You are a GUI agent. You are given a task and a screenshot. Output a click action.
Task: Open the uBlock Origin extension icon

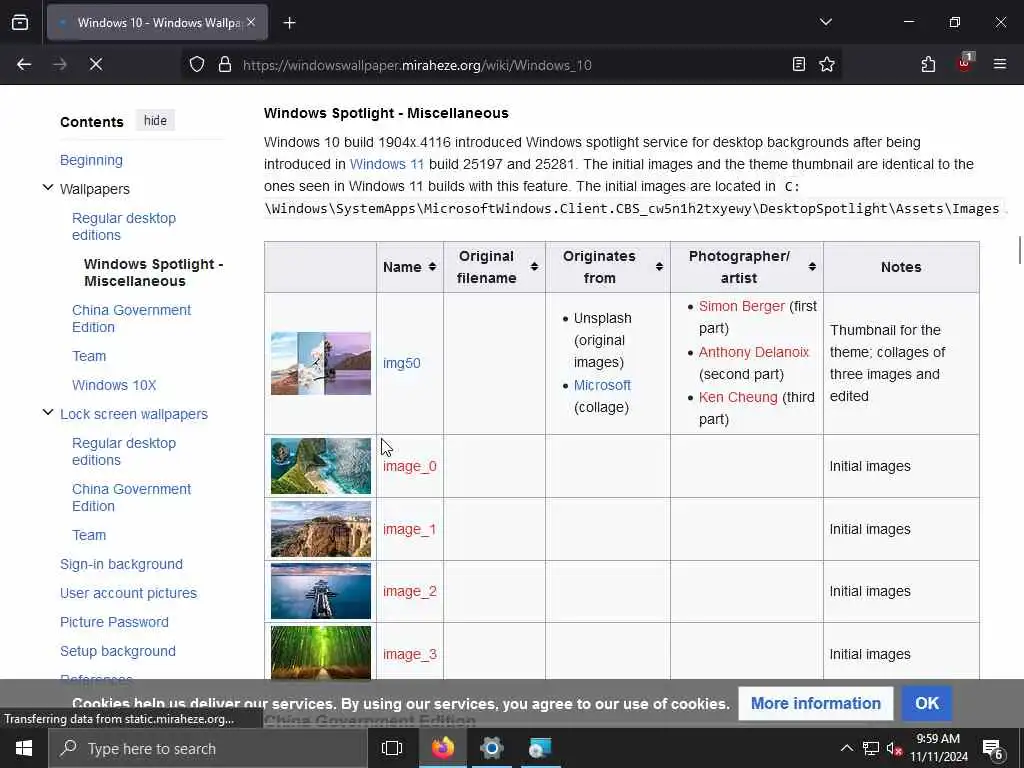pyautogui.click(x=965, y=63)
